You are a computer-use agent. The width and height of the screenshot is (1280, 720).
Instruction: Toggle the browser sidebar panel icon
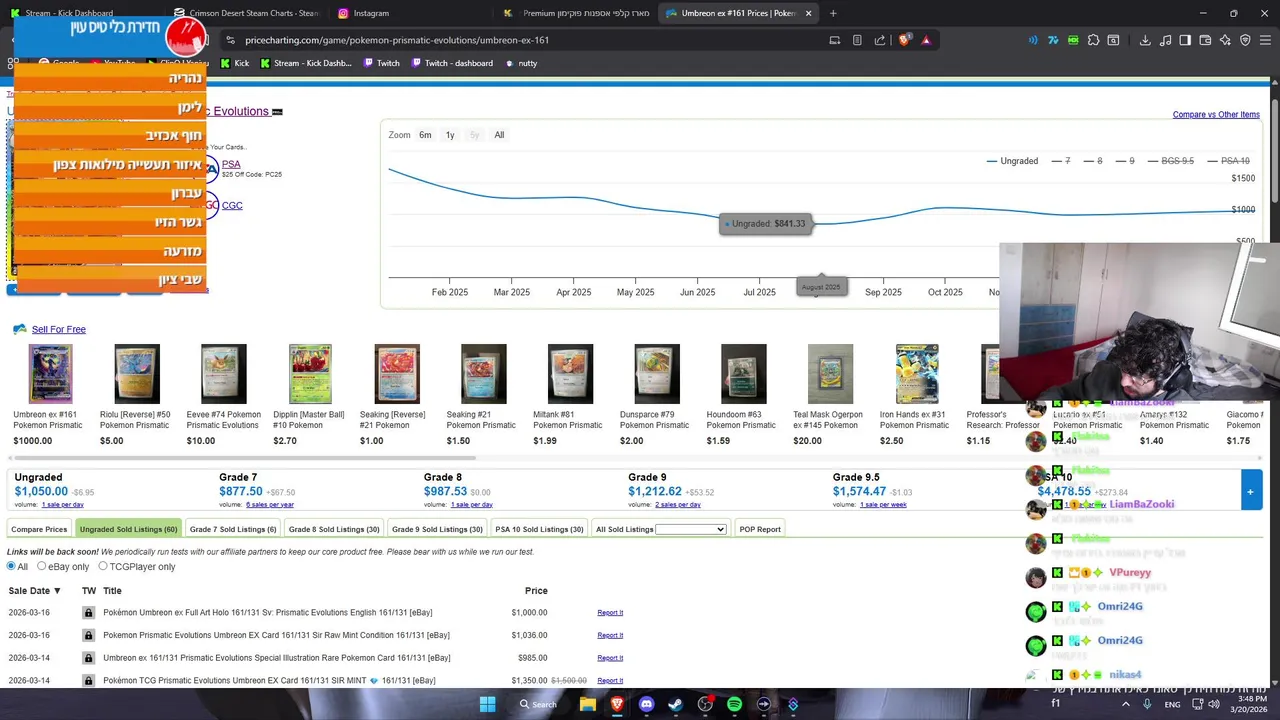tap(1185, 40)
